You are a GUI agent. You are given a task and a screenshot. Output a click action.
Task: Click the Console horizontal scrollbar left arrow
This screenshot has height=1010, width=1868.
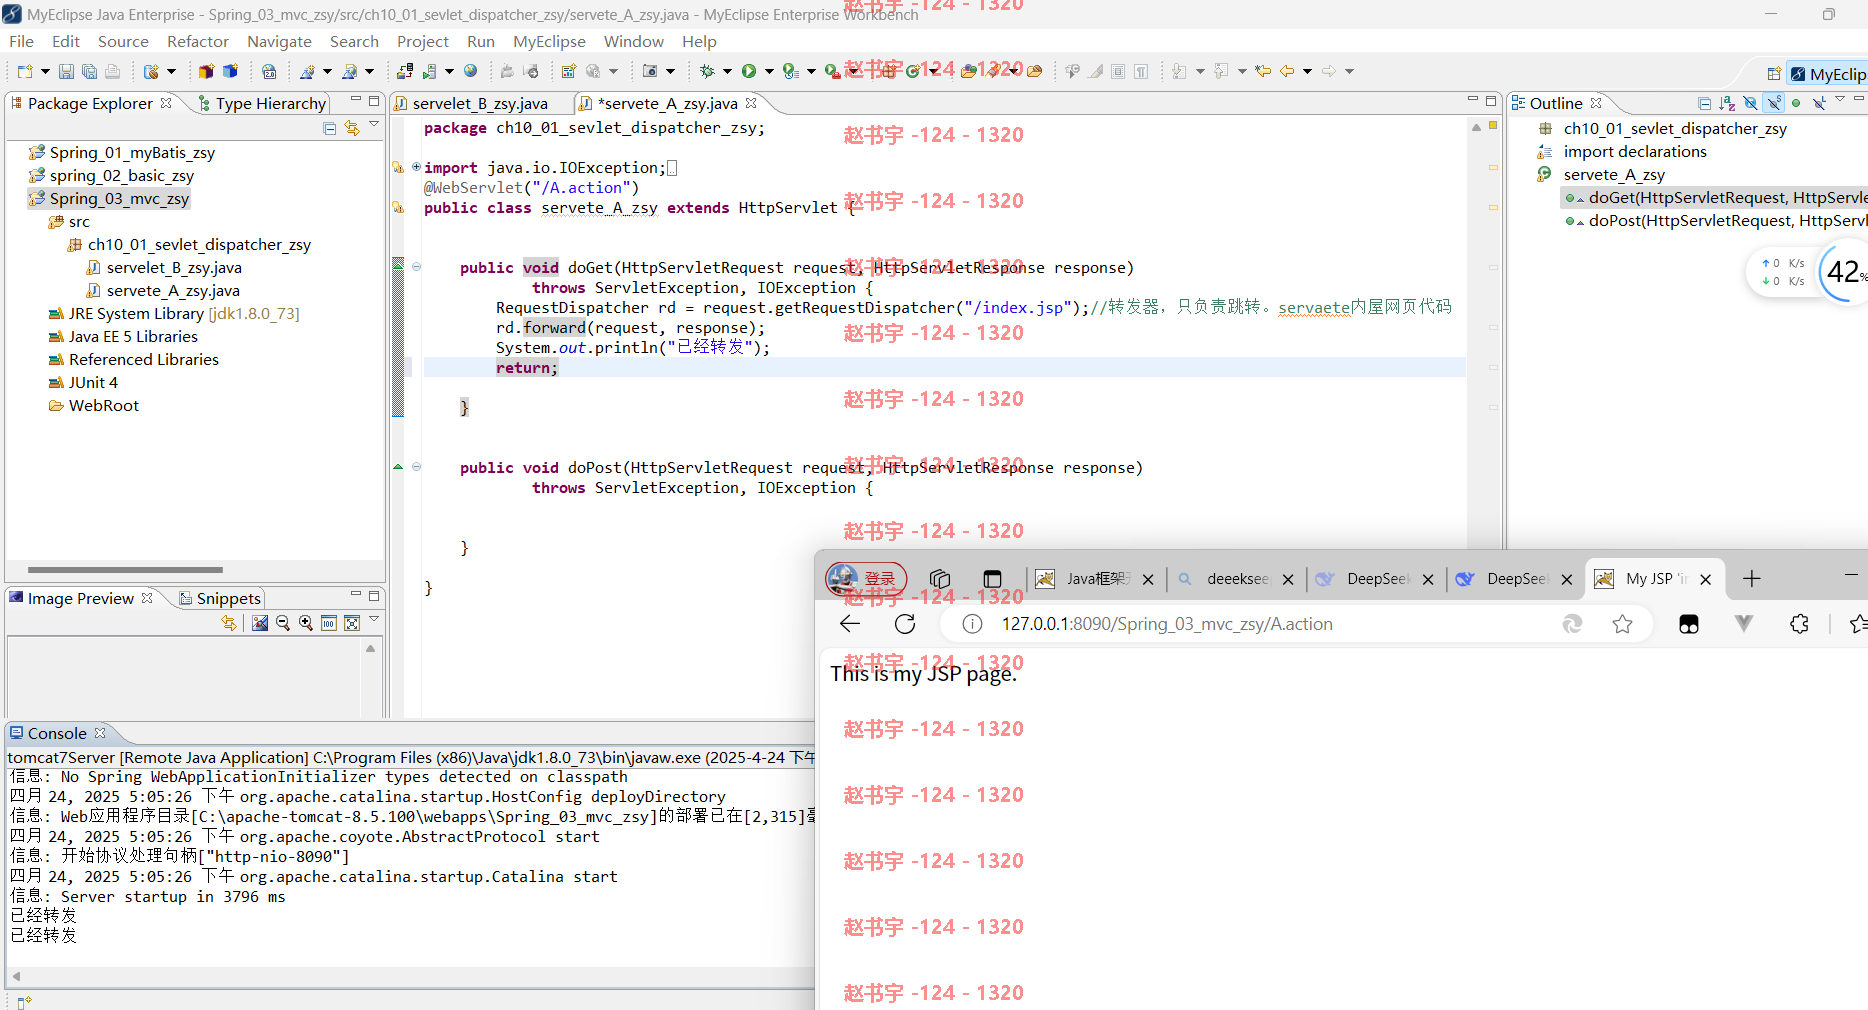pos(16,976)
